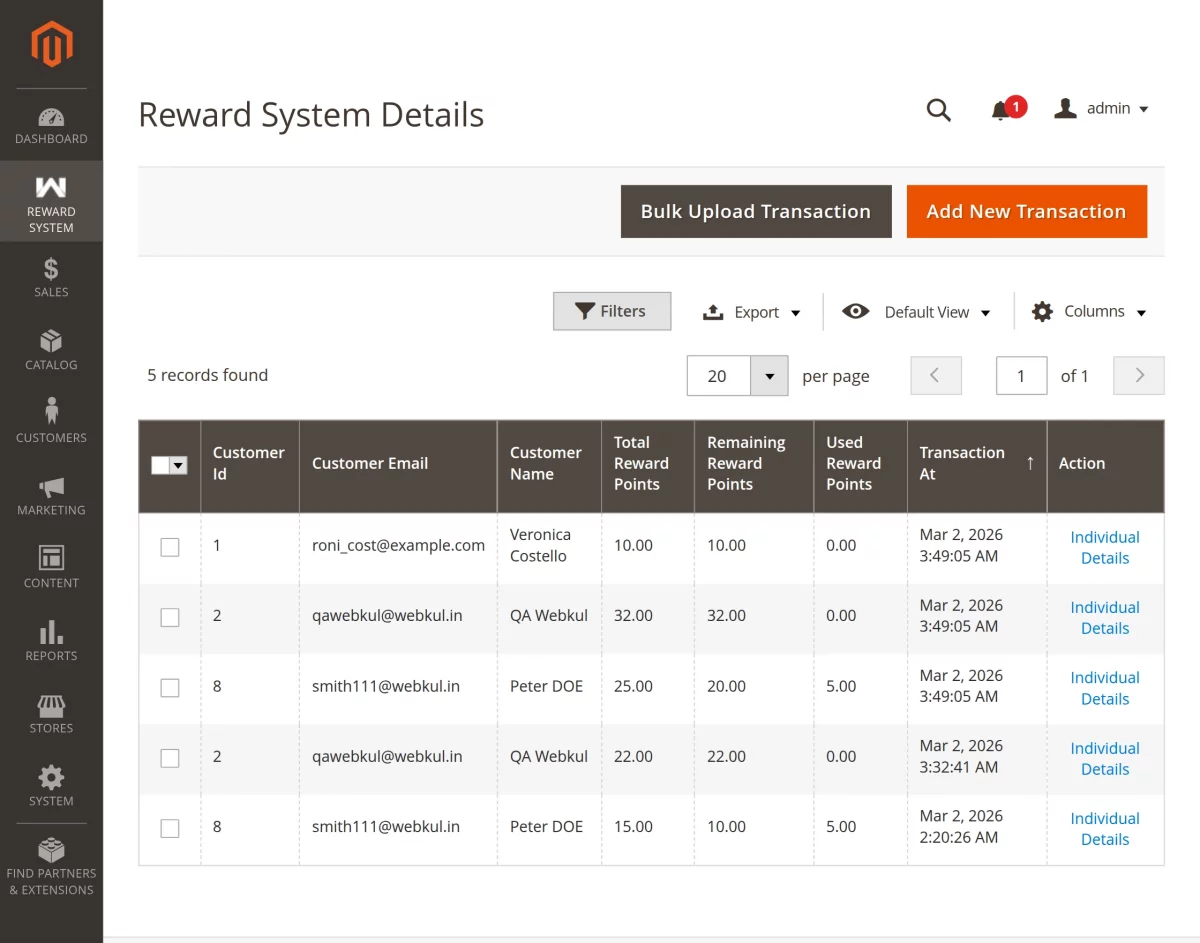
Task: Open the Stores sidebar item
Action: (51, 712)
